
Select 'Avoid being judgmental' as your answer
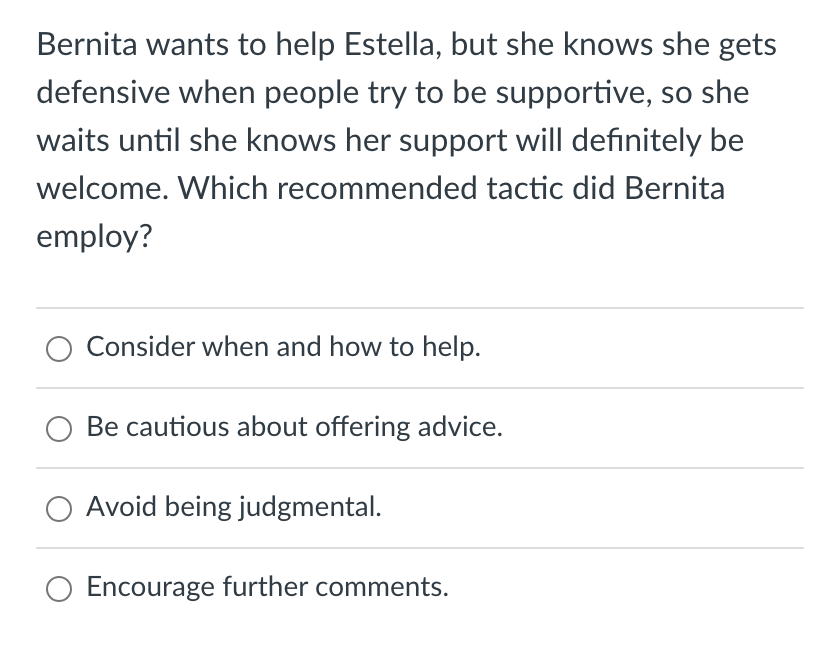pos(59,509)
